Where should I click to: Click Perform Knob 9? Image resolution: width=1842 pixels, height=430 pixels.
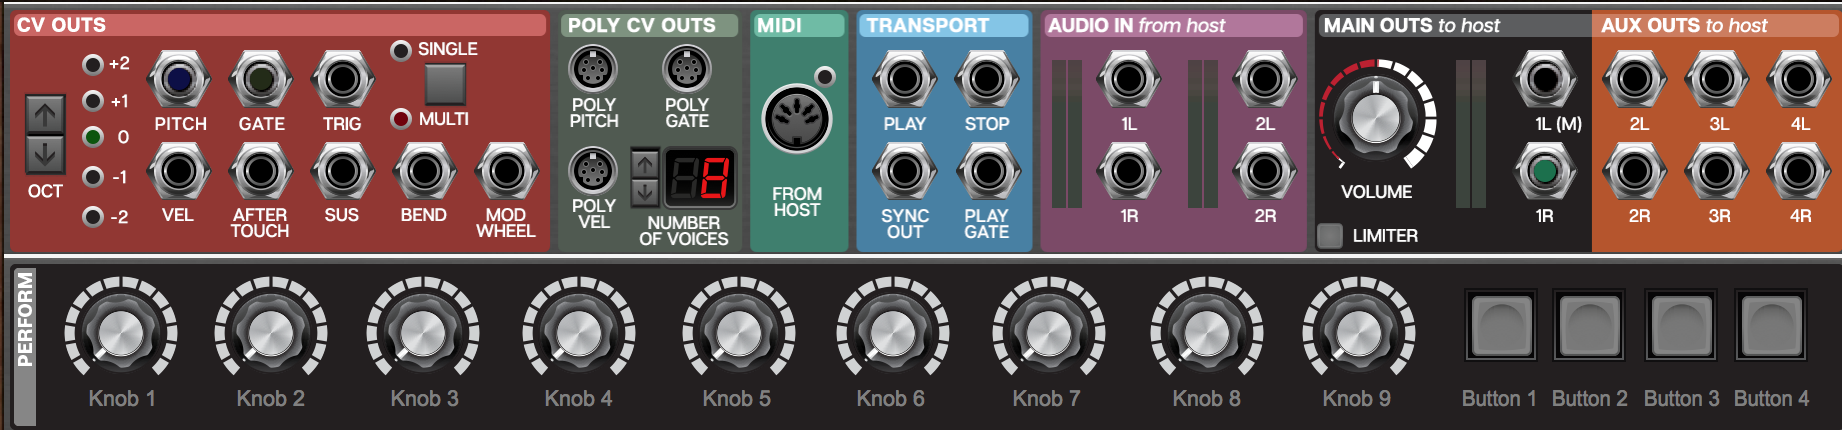1359,333
